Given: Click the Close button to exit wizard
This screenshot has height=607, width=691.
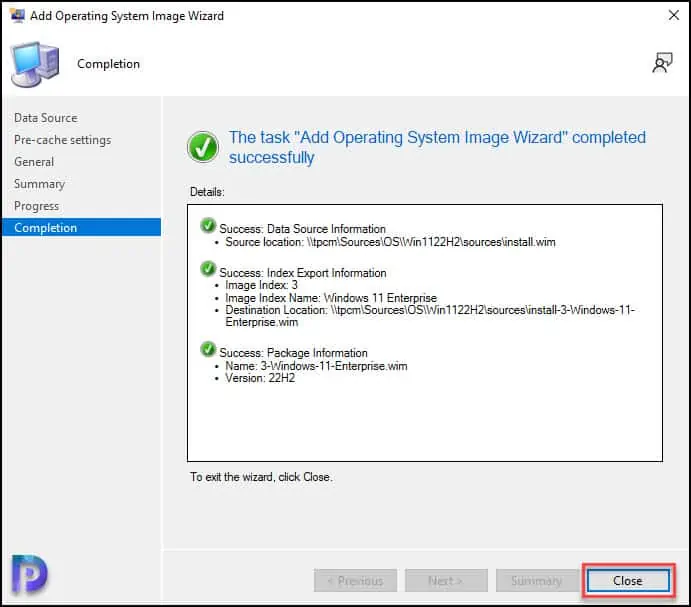Looking at the screenshot, I should tap(628, 581).
